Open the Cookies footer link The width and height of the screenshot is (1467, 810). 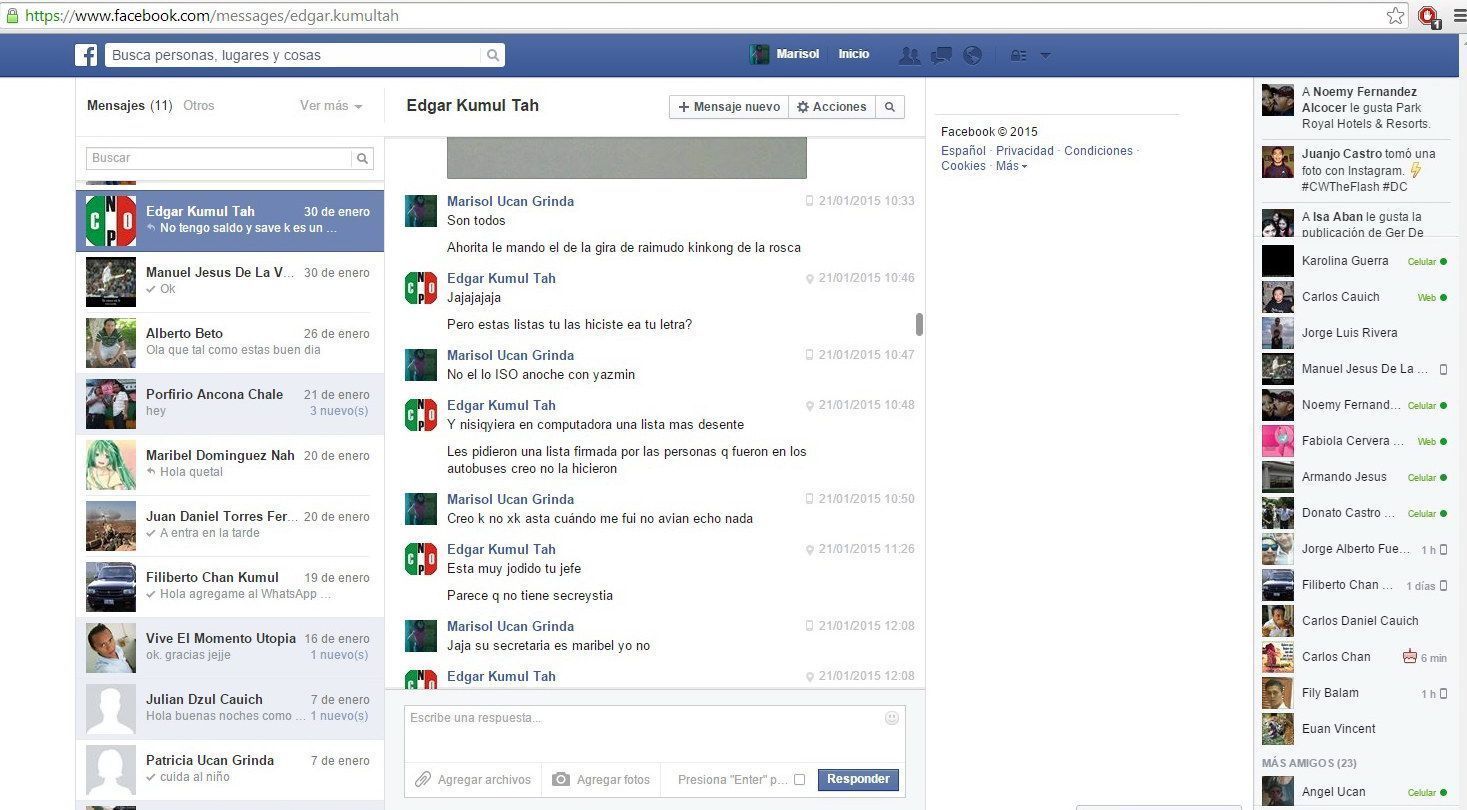pyautogui.click(x=963, y=166)
